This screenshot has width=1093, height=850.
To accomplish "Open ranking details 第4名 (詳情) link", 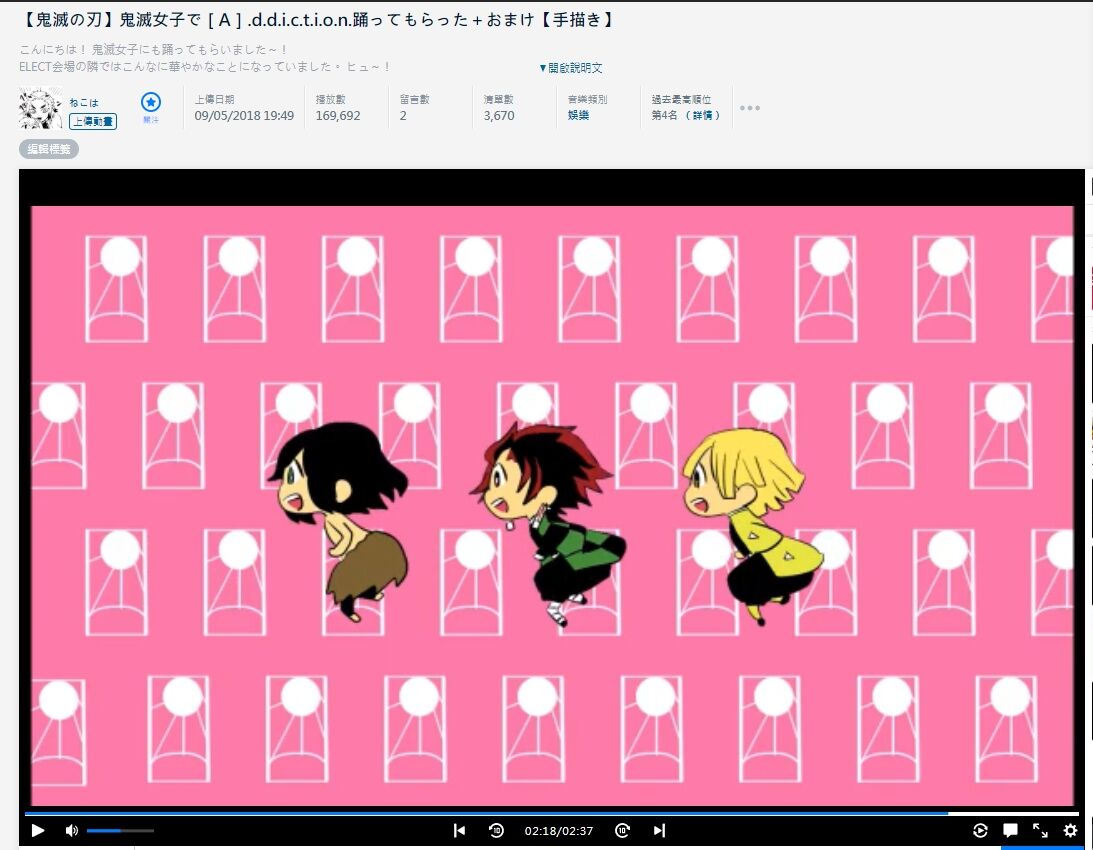I will tap(686, 116).
